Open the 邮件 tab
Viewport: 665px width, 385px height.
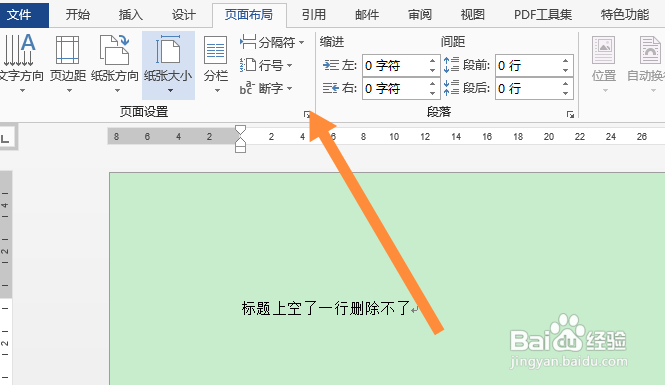[367, 15]
